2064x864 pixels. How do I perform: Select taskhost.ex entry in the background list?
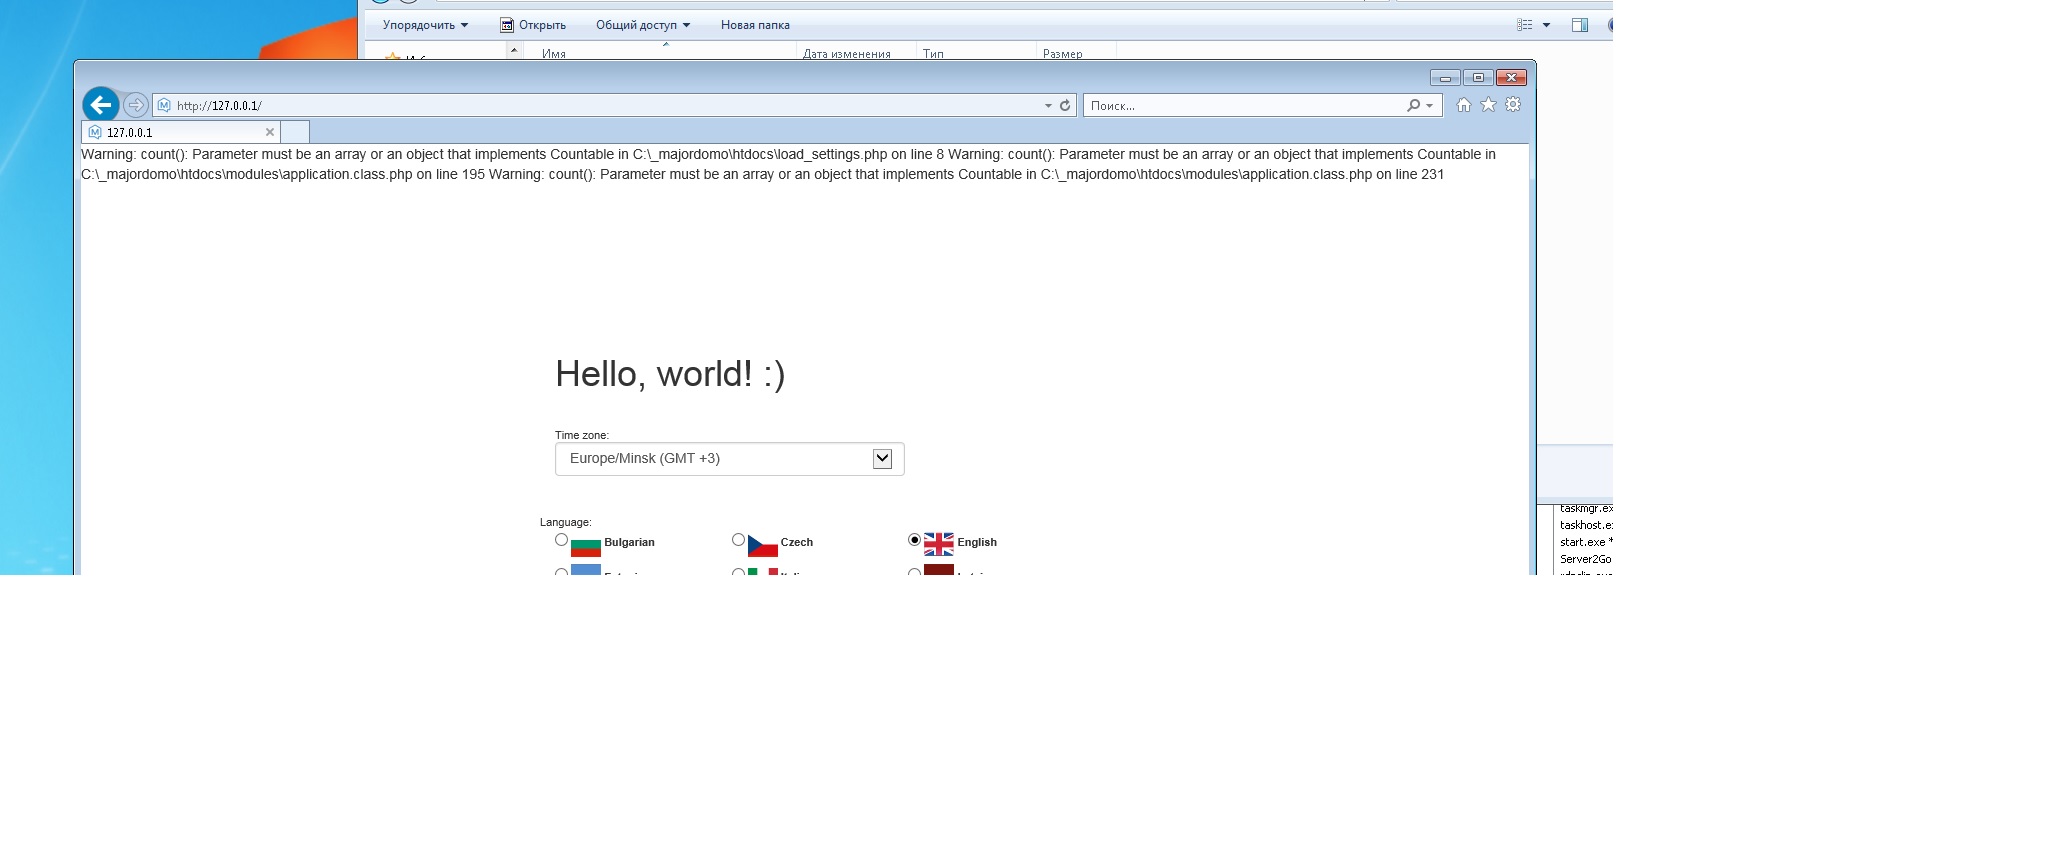pos(1586,525)
